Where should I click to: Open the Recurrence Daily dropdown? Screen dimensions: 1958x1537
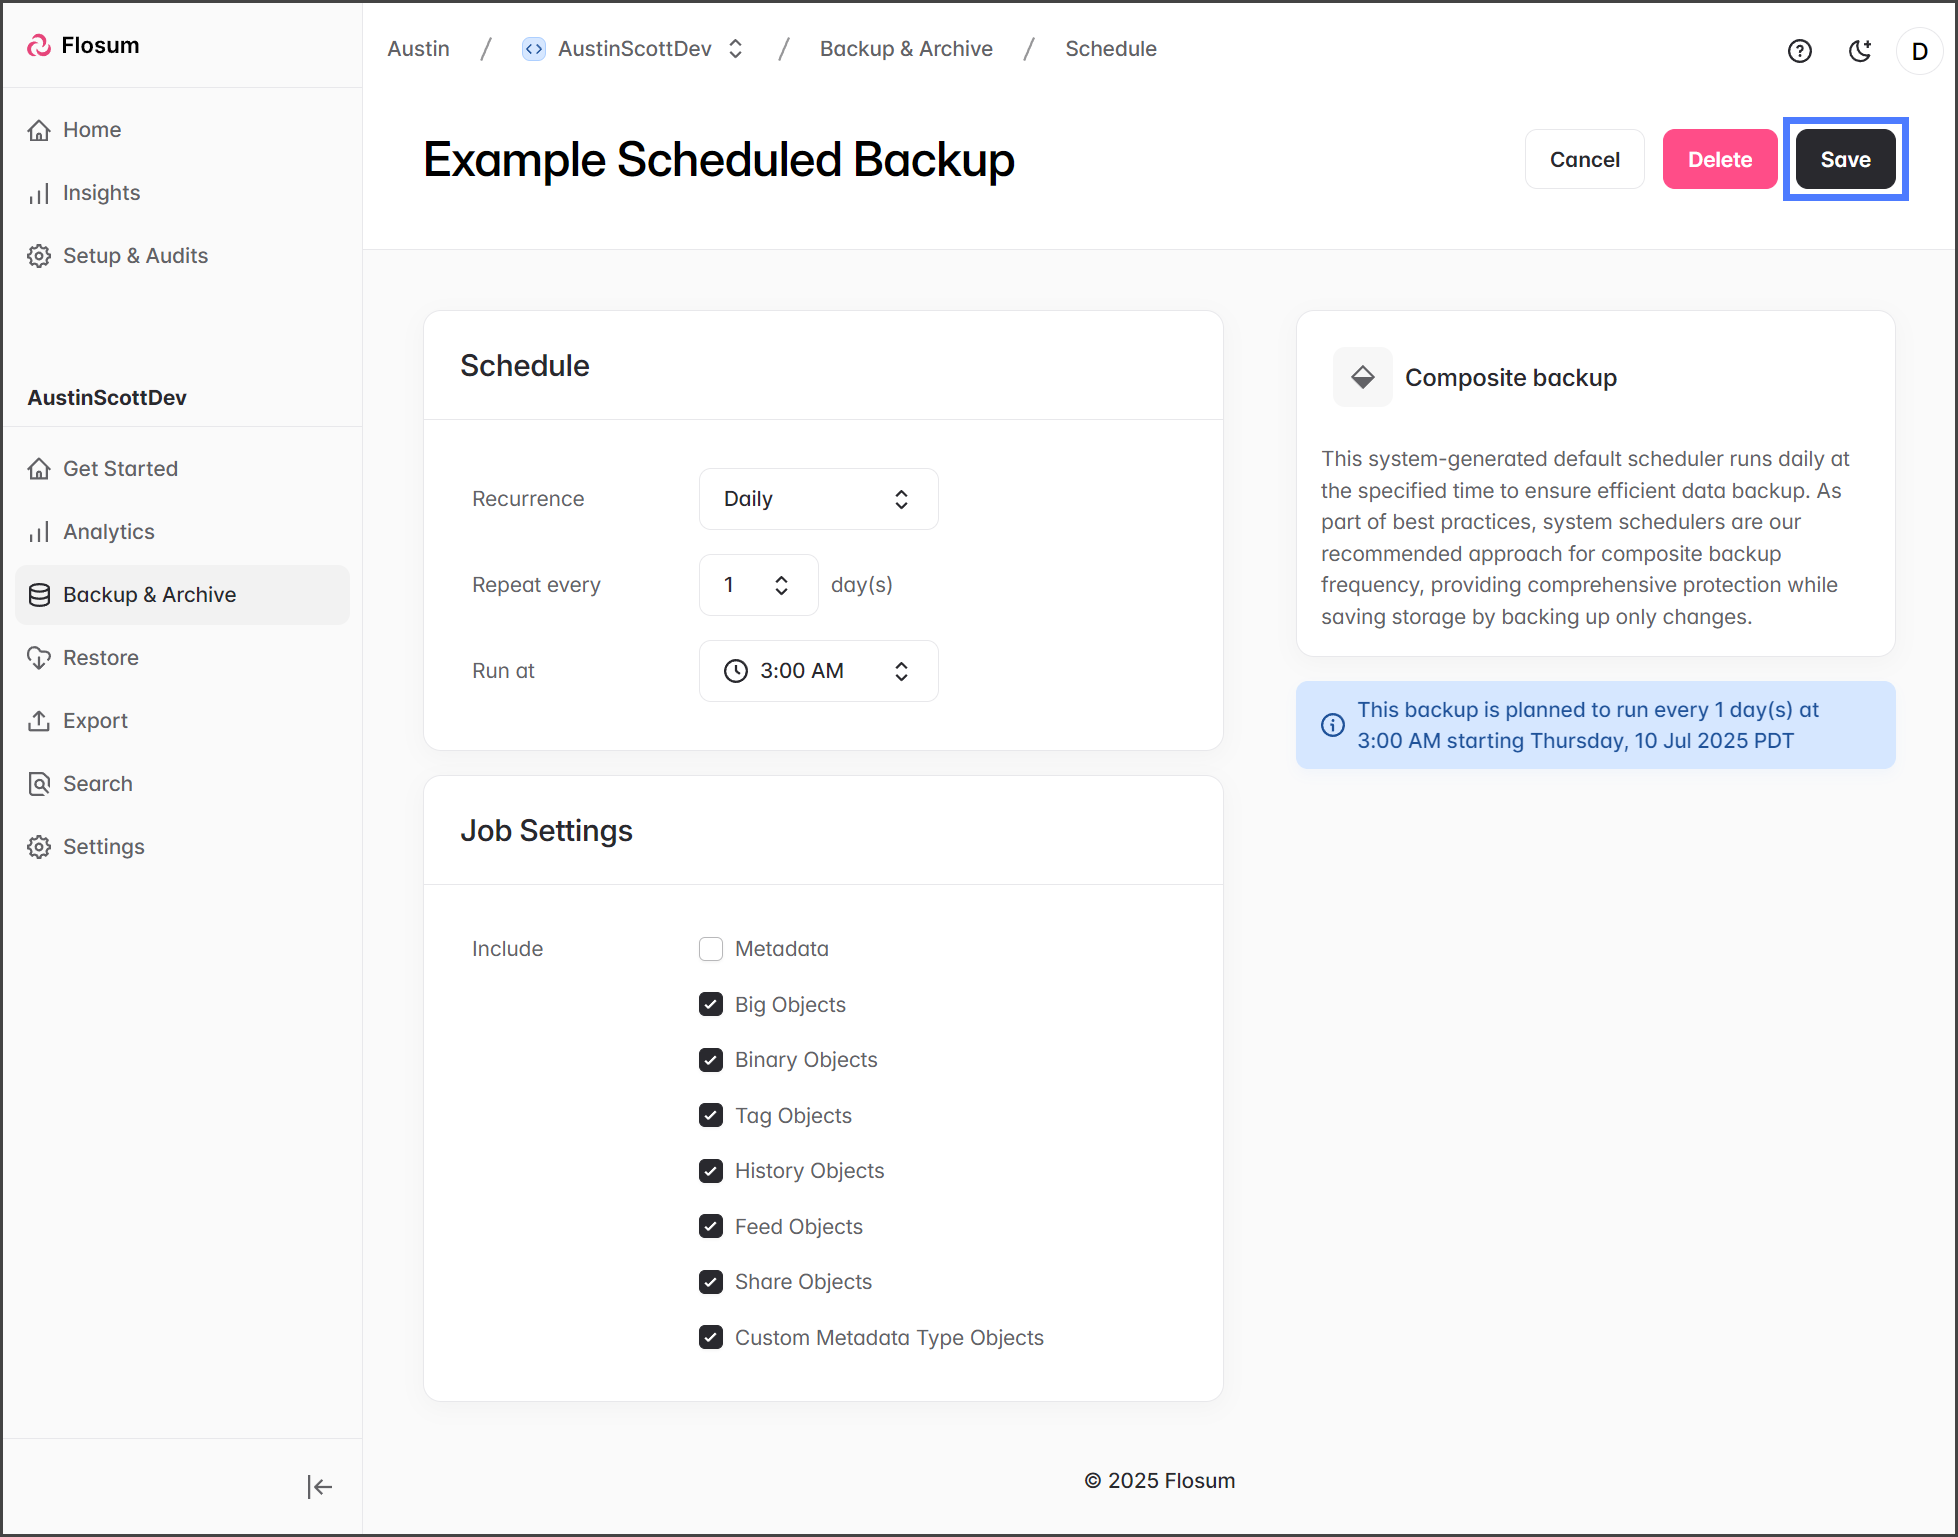[x=818, y=499]
